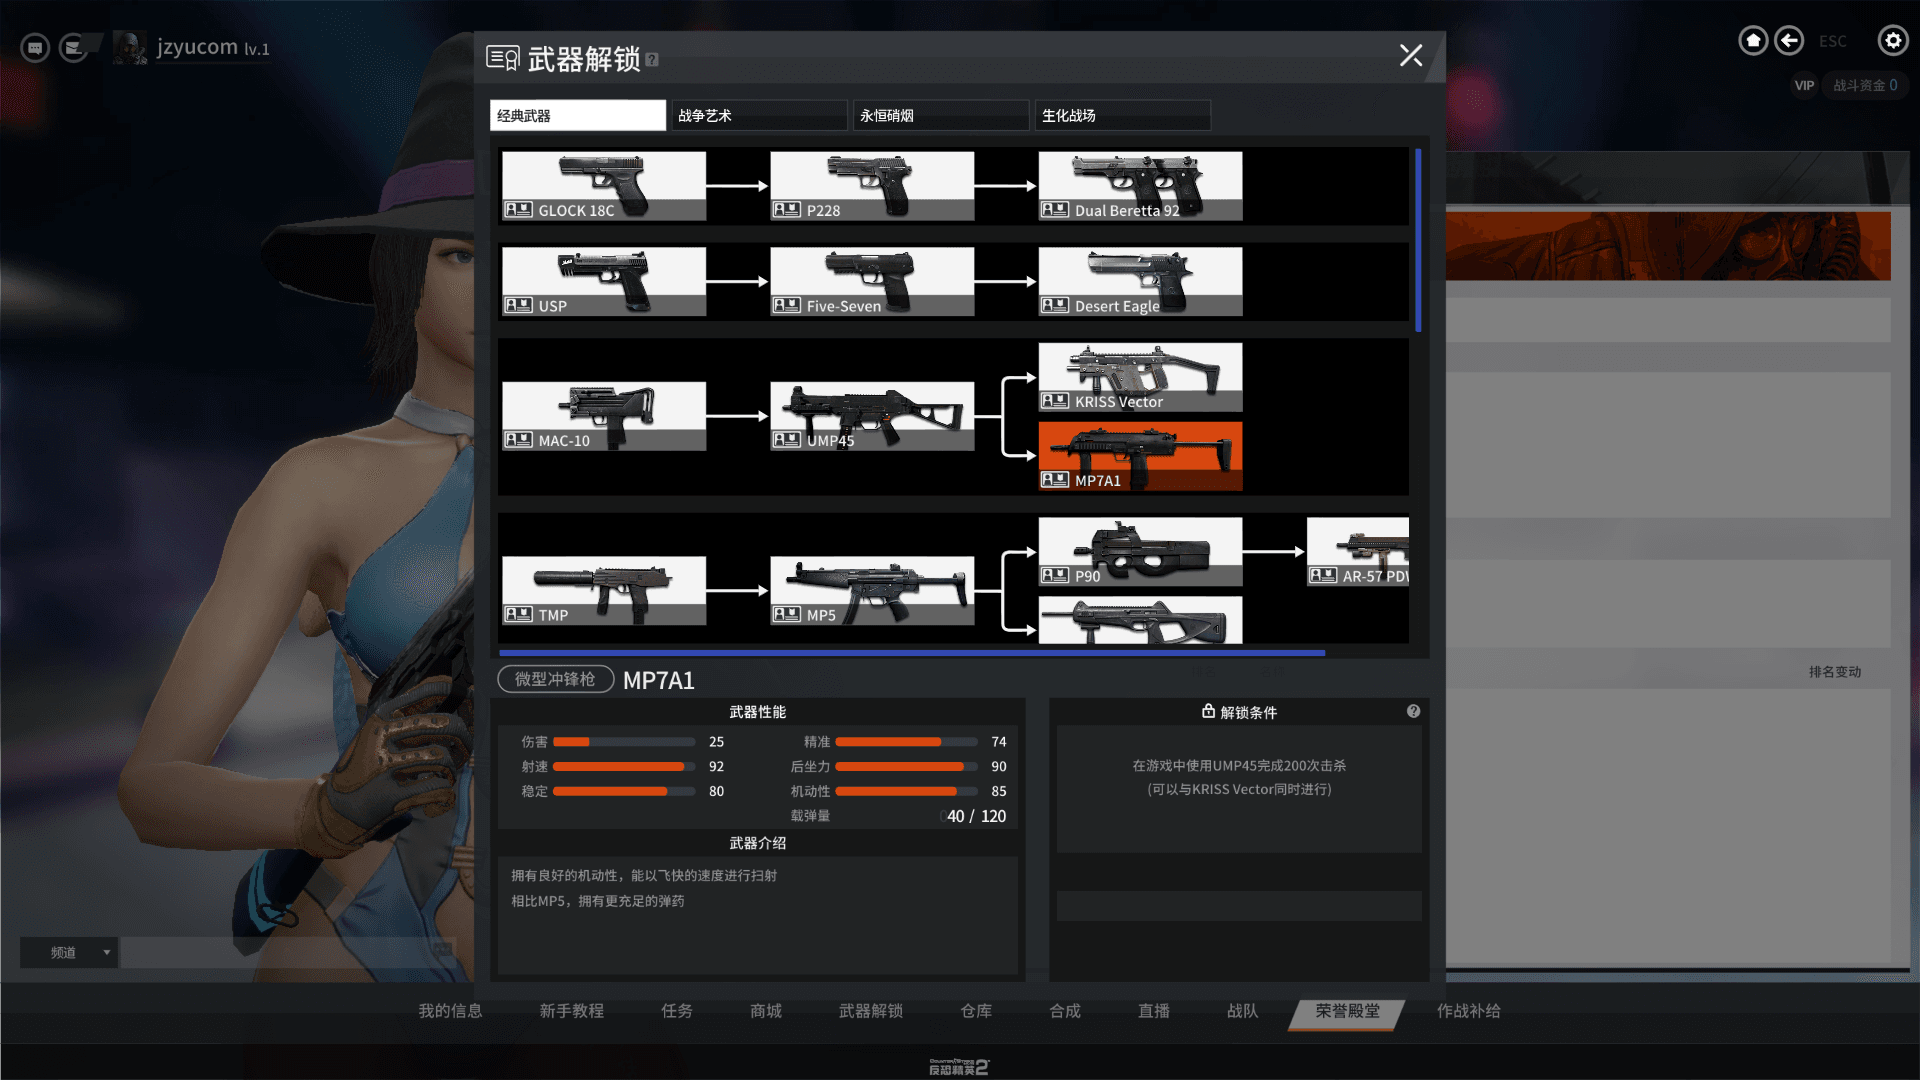Image resolution: width=1920 pixels, height=1080 pixels.
Task: Click the help icon in the 解锁条件 panel
Action: tap(1413, 711)
